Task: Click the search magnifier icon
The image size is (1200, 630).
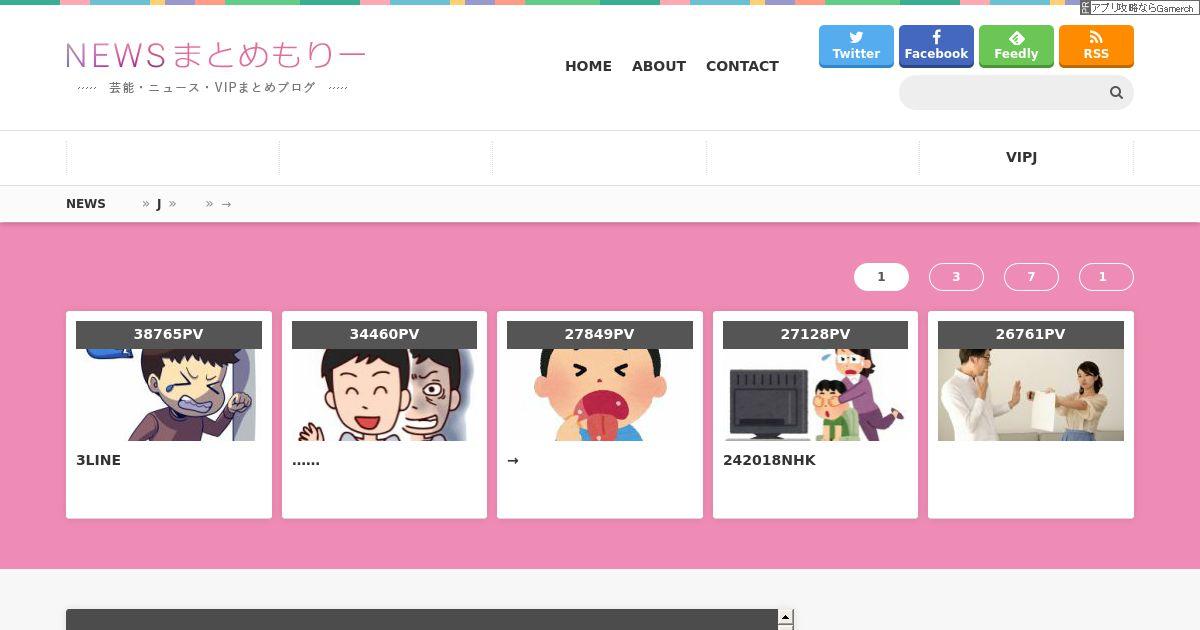Action: click(x=1116, y=93)
